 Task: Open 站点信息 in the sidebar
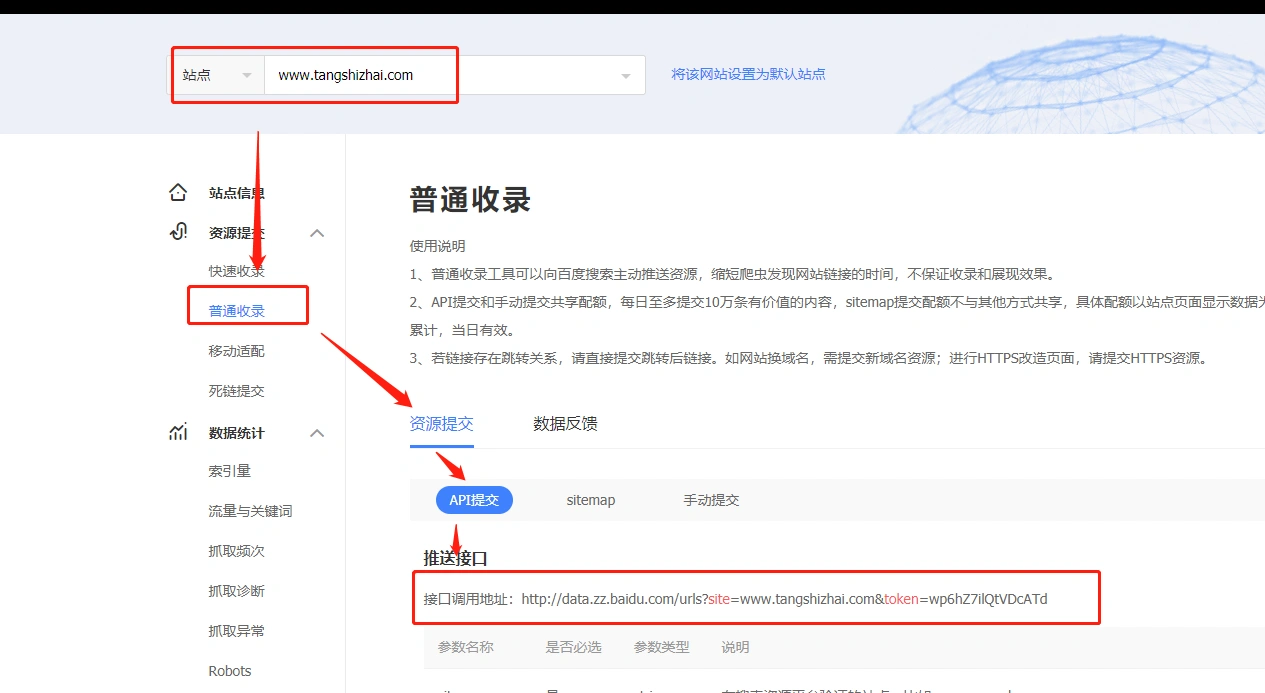pos(237,193)
